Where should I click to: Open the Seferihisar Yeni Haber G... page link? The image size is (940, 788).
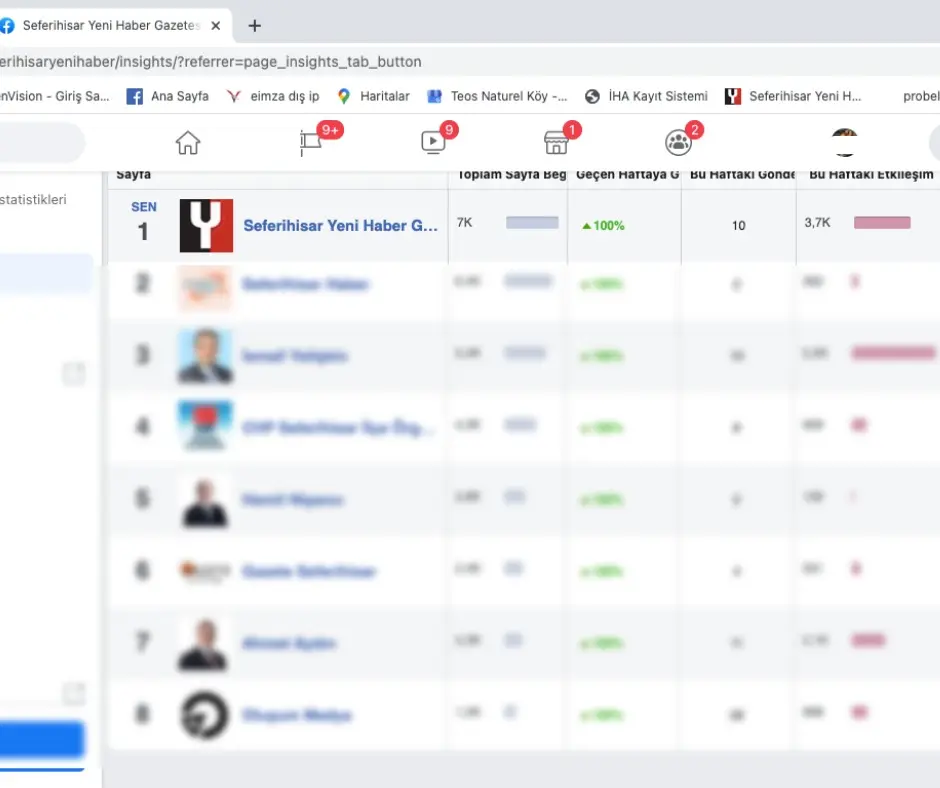pos(341,225)
